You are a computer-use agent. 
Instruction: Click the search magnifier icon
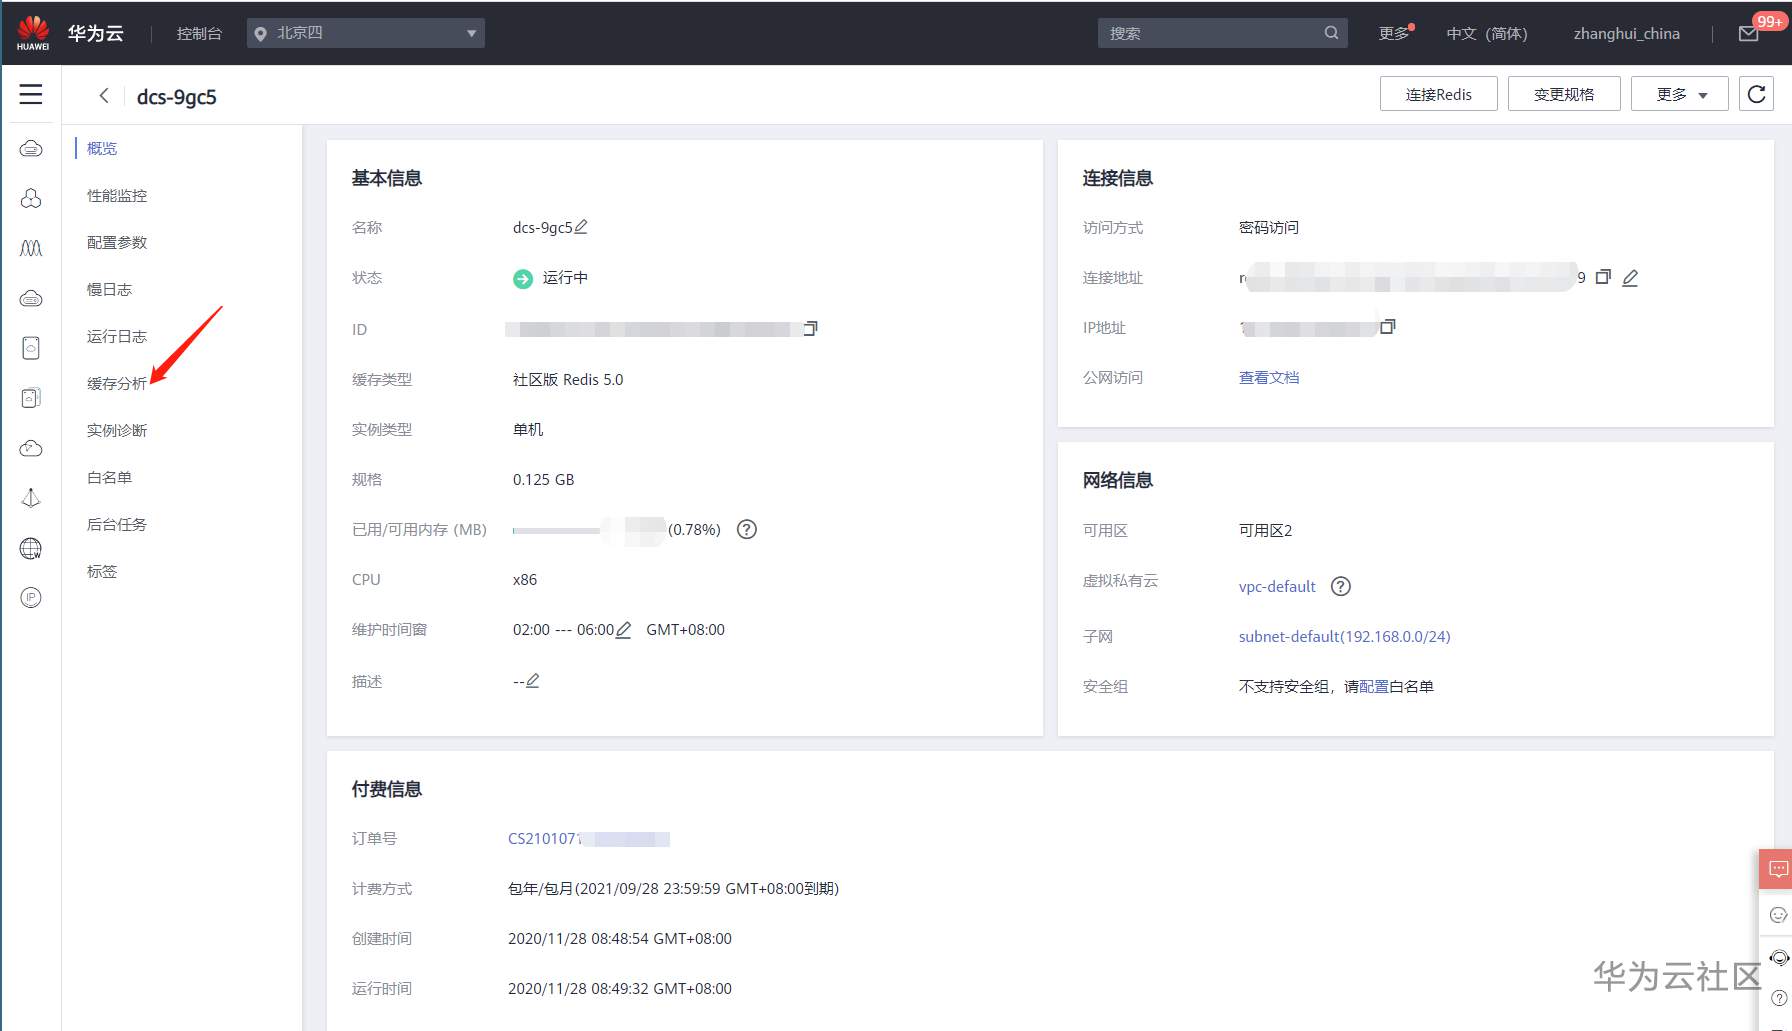(x=1331, y=33)
